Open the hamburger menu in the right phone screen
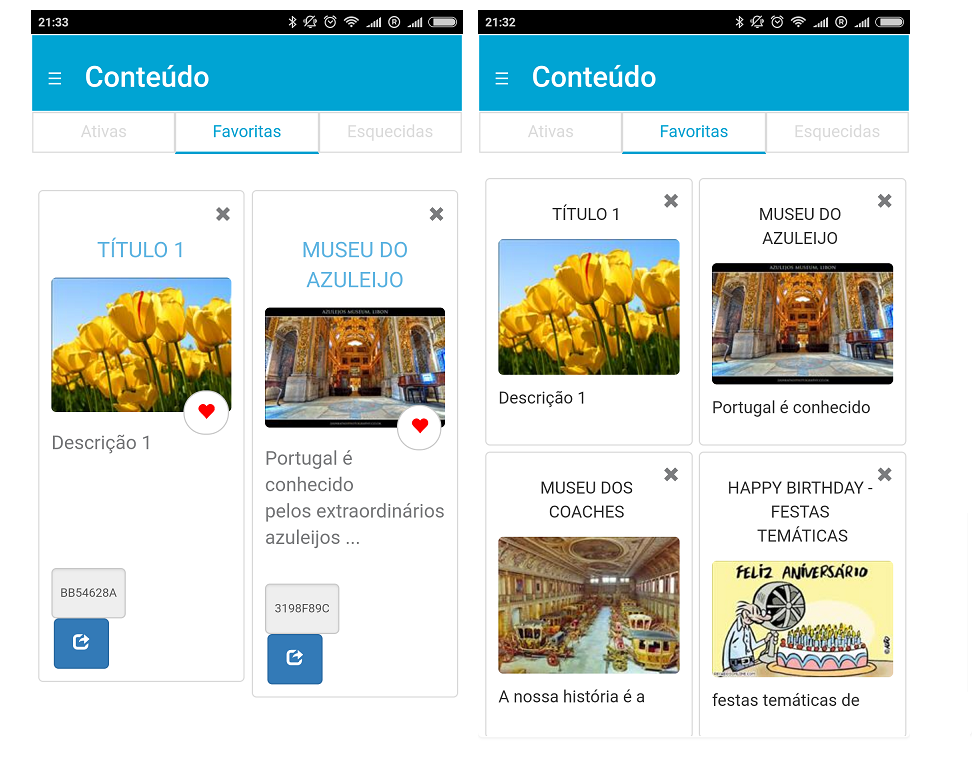This screenshot has width=976, height=768. click(502, 78)
